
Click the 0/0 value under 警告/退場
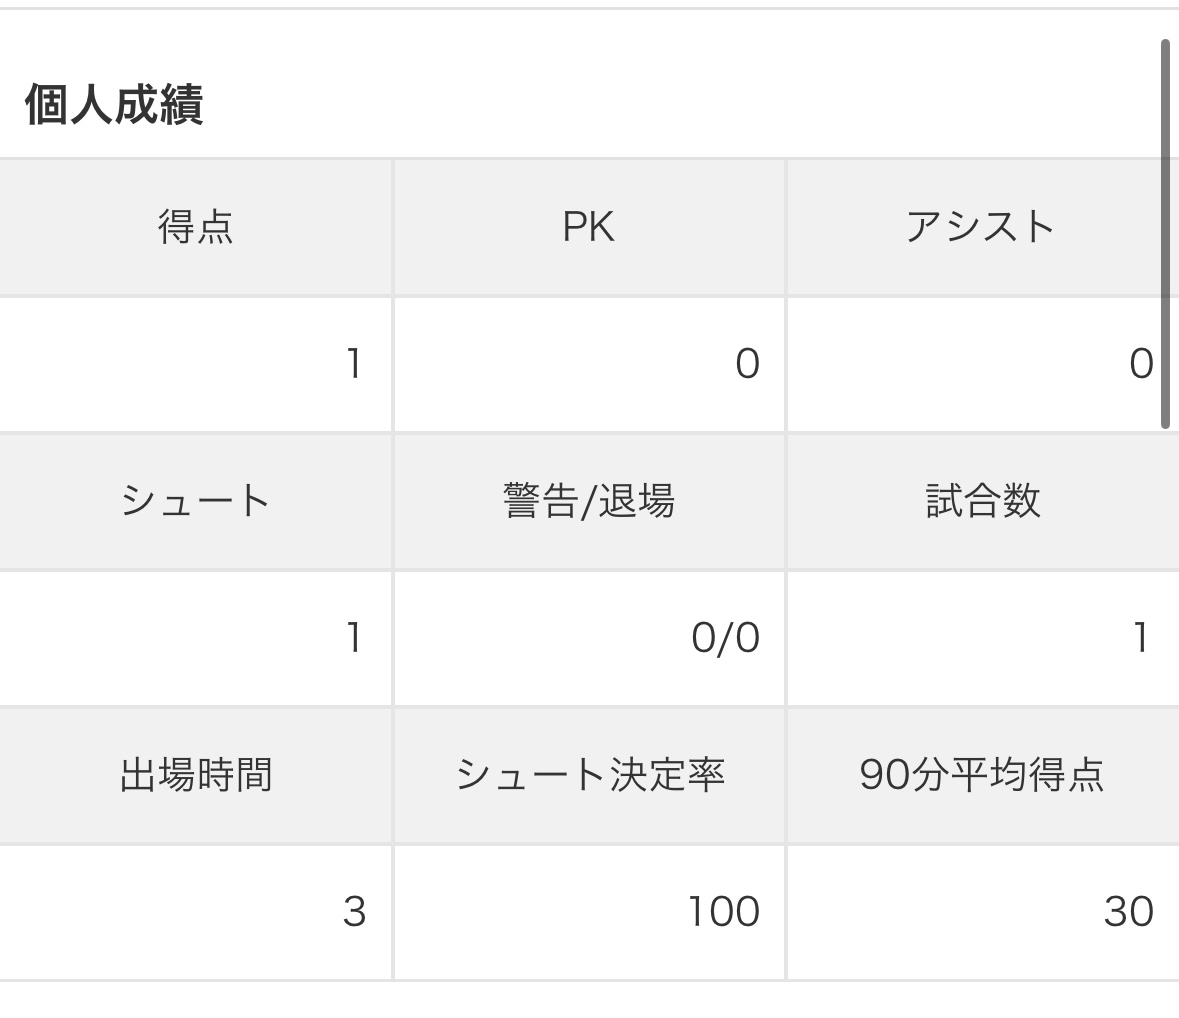(x=725, y=638)
